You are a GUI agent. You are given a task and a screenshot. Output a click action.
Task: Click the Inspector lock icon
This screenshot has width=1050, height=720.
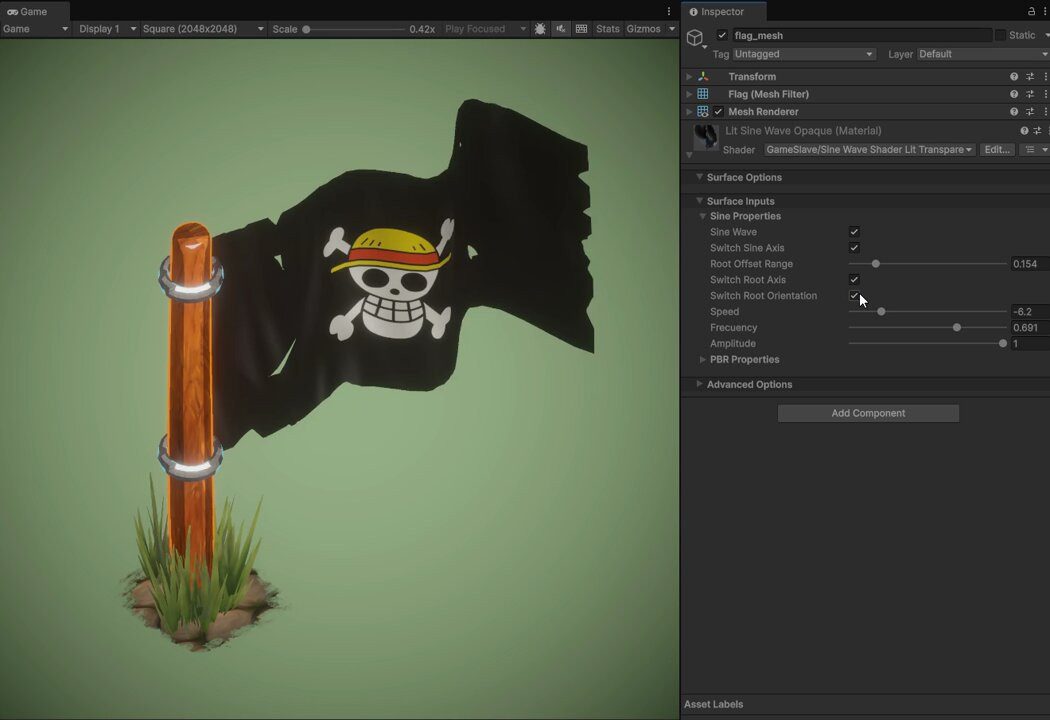point(1031,11)
